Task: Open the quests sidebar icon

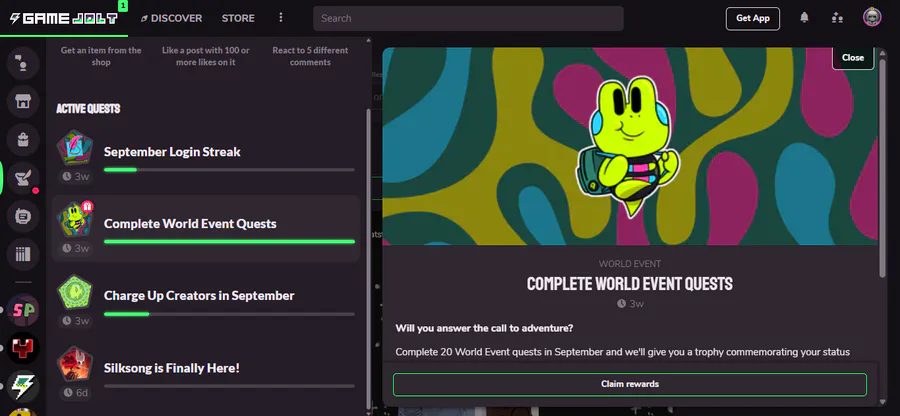Action: click(x=23, y=178)
